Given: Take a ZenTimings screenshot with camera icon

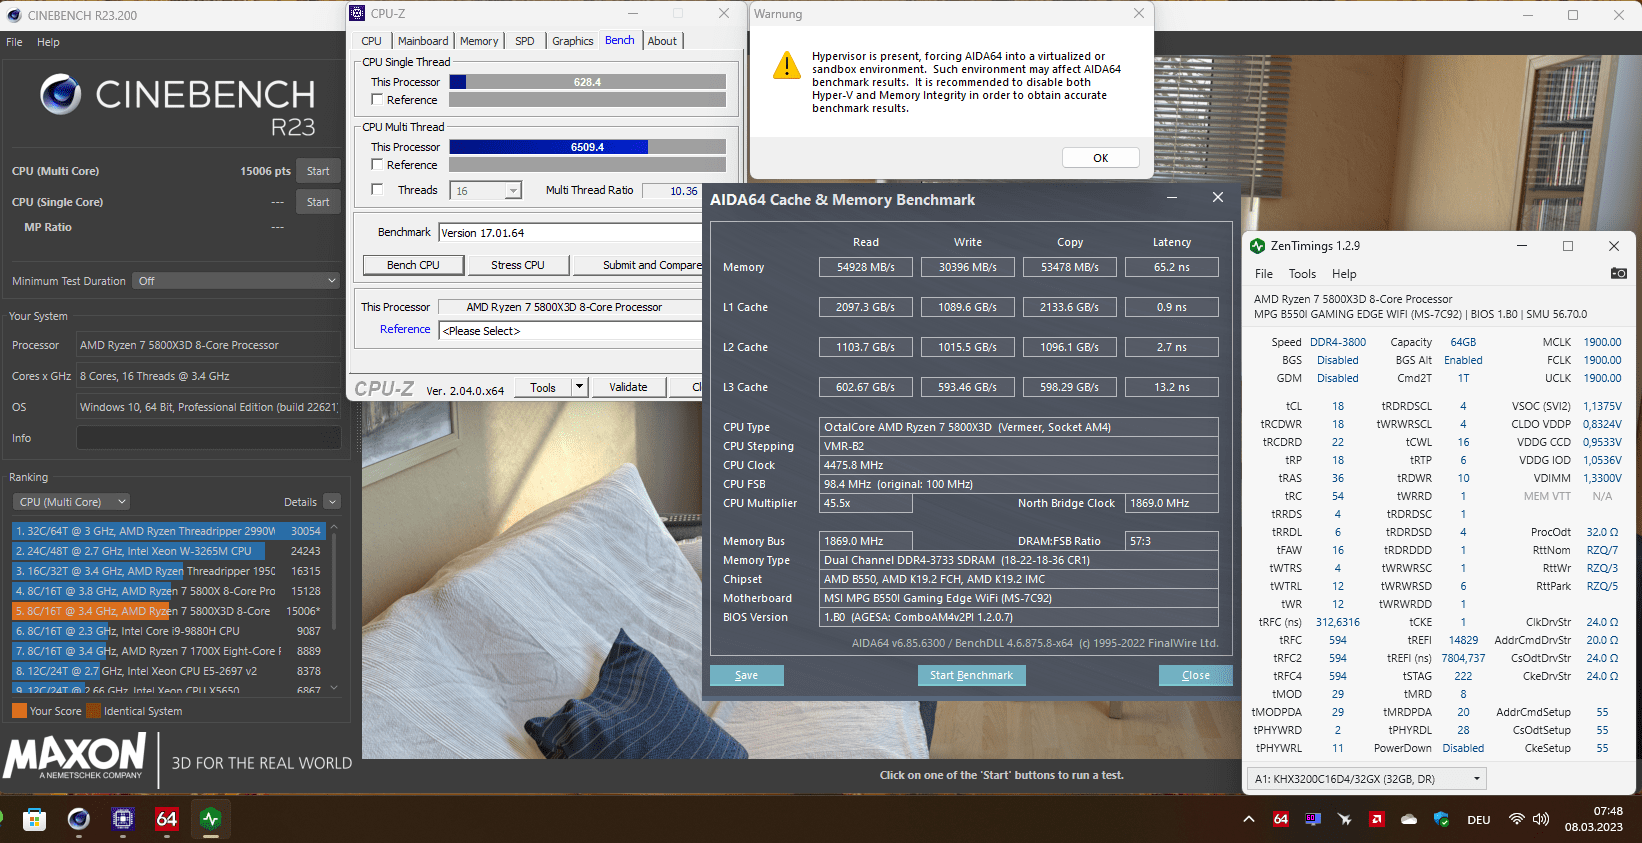Looking at the screenshot, I should pyautogui.click(x=1618, y=273).
